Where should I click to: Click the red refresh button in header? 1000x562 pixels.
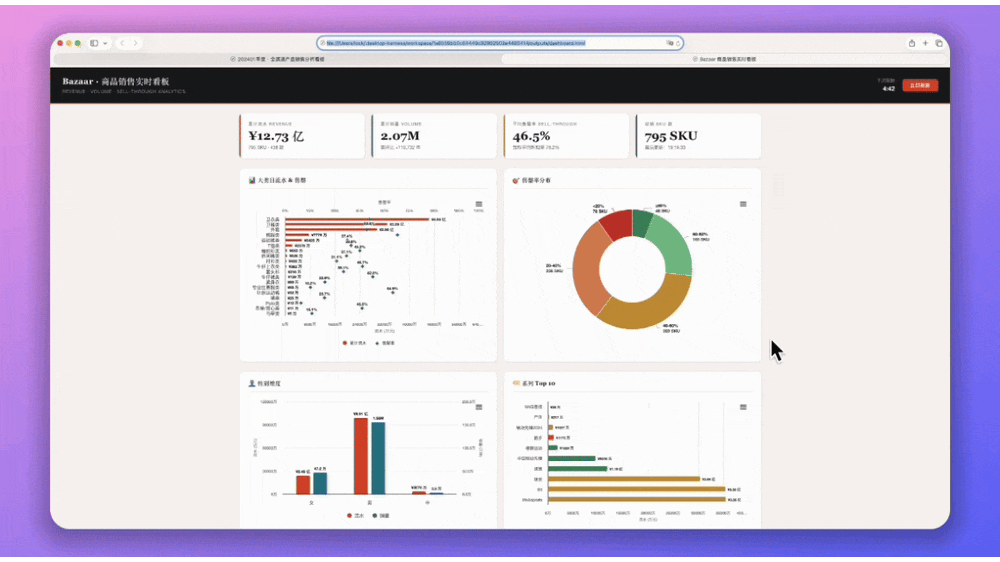point(920,85)
